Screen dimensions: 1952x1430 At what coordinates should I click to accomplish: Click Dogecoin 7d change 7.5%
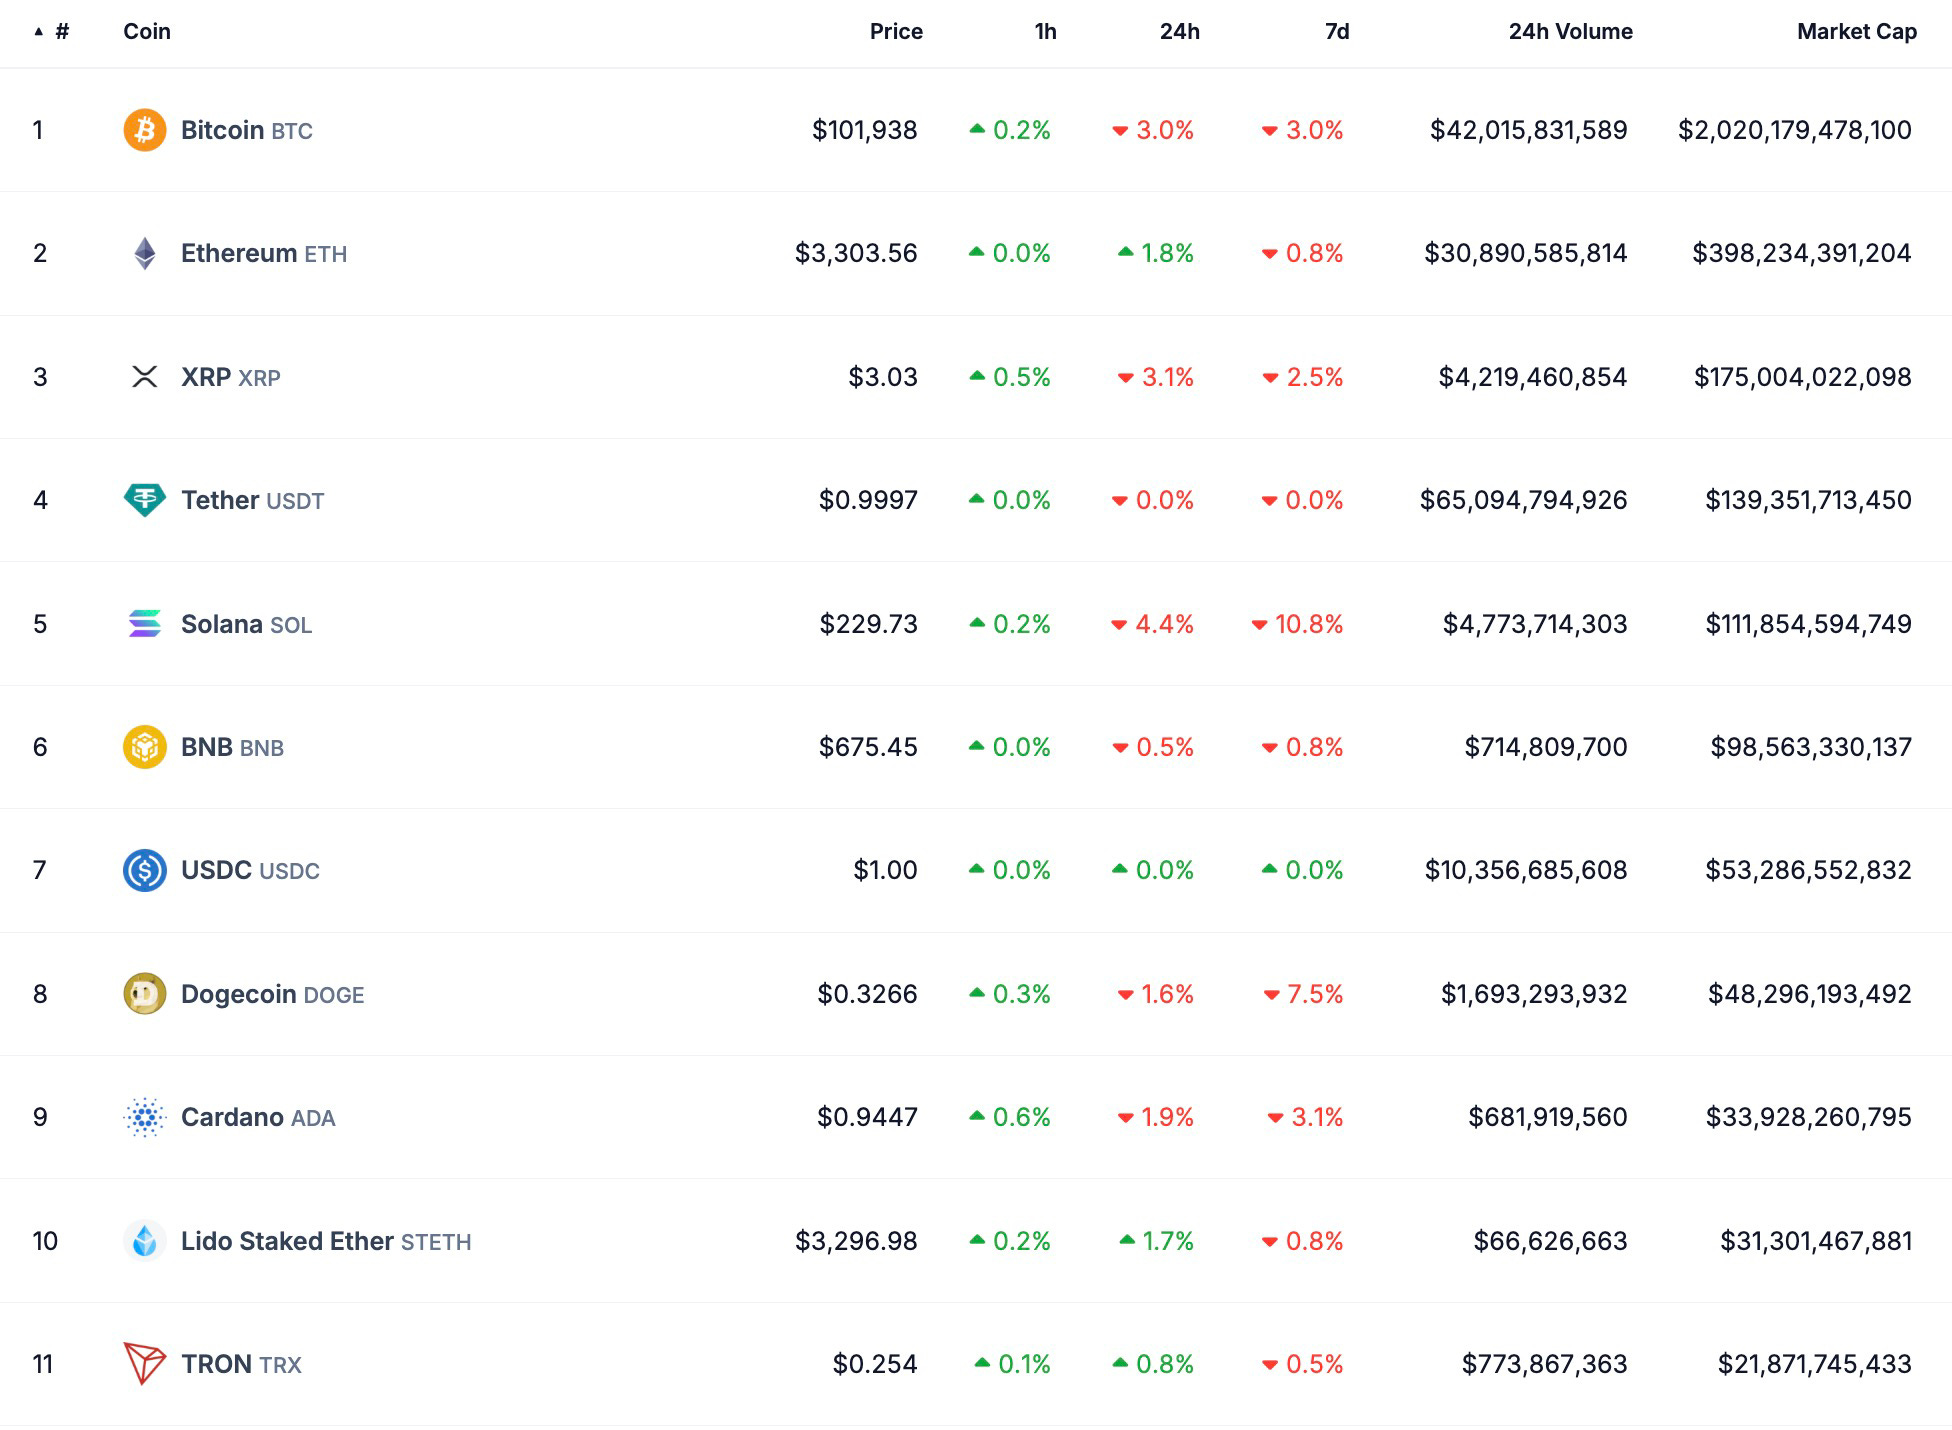click(x=1303, y=994)
